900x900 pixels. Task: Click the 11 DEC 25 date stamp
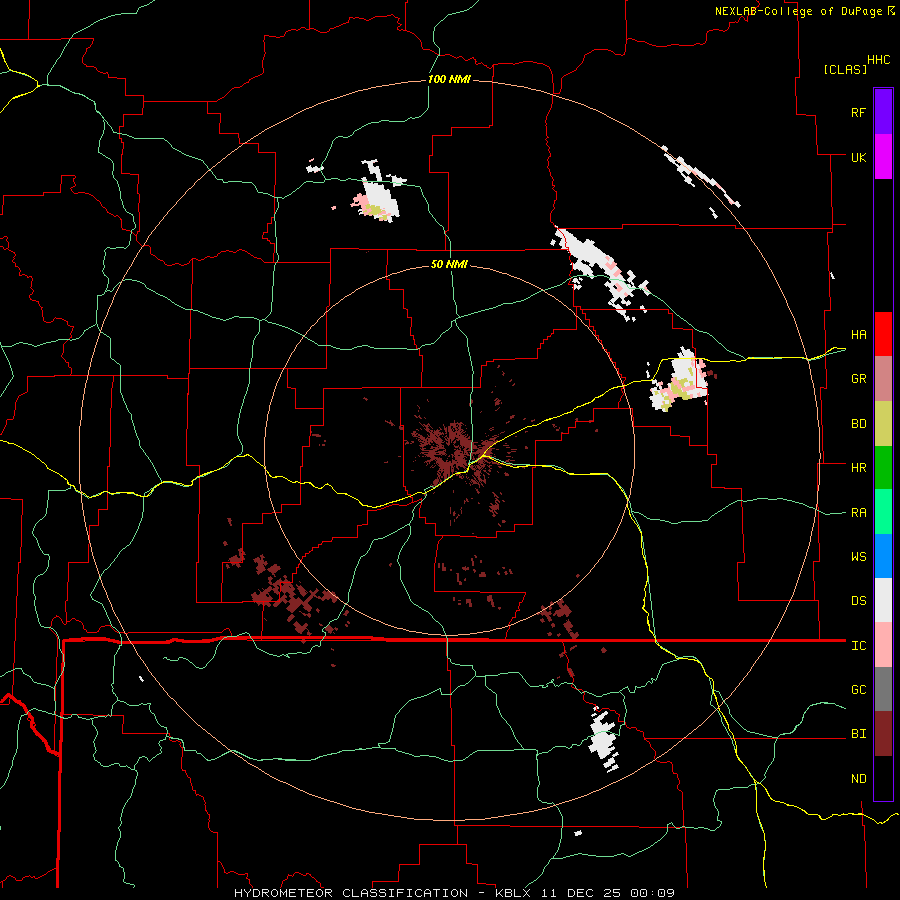pyautogui.click(x=581, y=893)
